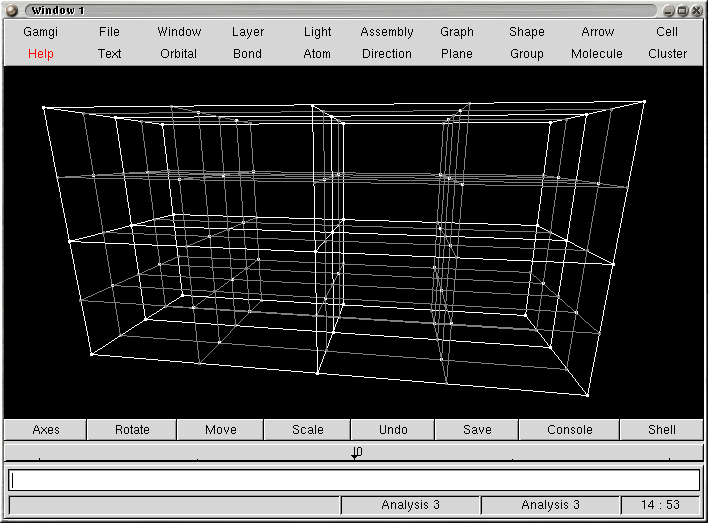This screenshot has width=708, height=523.
Task: Open the Shell button
Action: tap(661, 430)
